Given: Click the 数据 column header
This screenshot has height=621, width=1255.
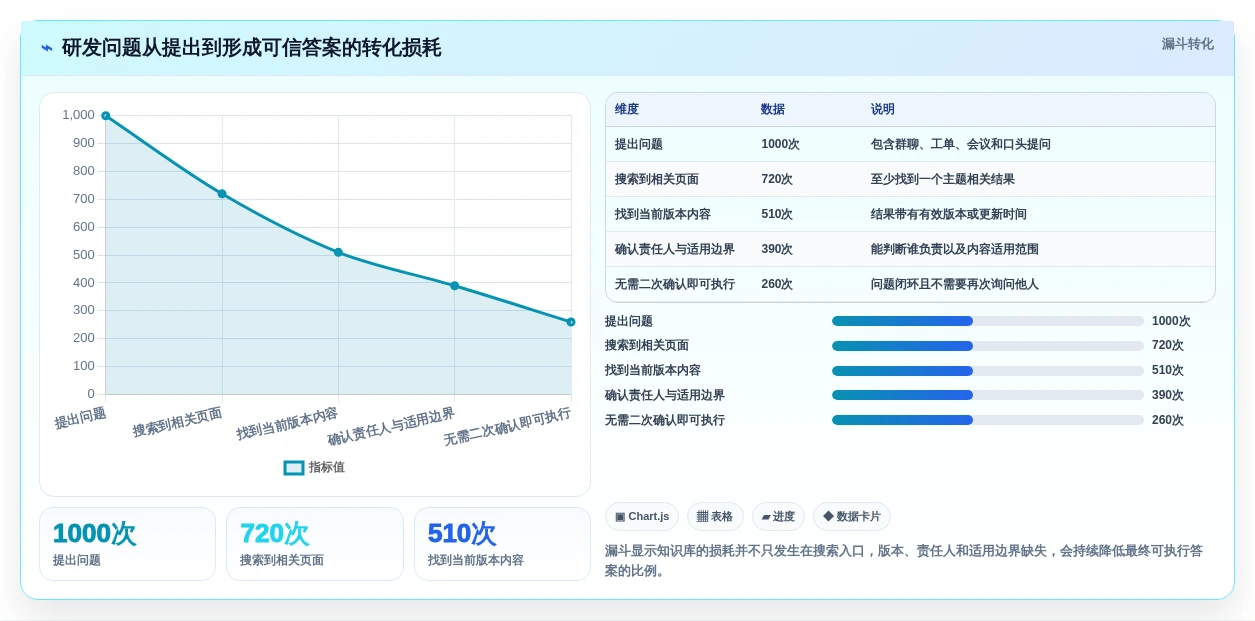Looking at the screenshot, I should tap(773, 109).
